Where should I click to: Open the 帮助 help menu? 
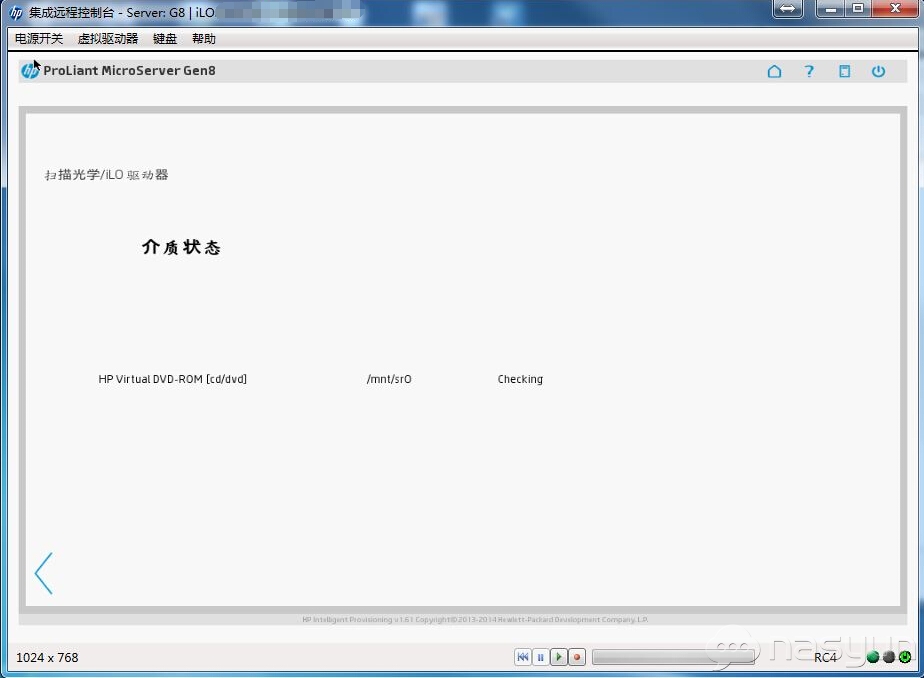[x=204, y=39]
